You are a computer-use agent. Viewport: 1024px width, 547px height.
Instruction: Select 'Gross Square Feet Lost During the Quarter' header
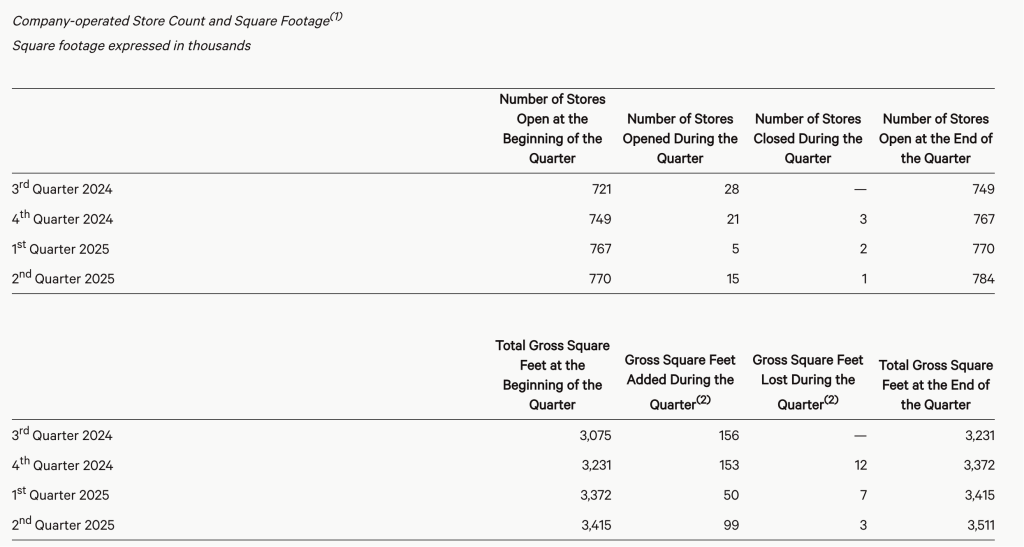tap(808, 381)
